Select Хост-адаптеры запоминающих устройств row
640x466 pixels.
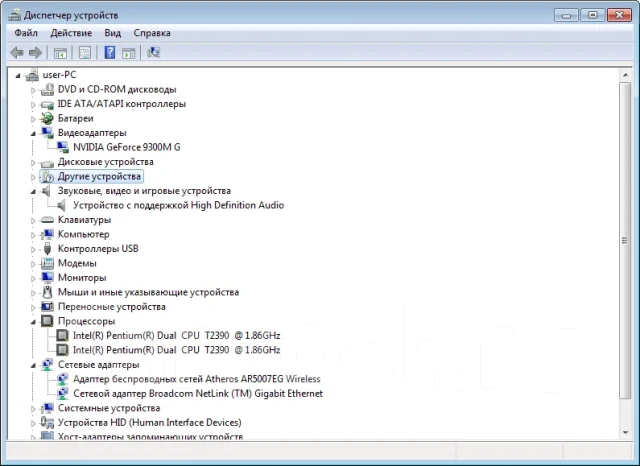(150, 436)
